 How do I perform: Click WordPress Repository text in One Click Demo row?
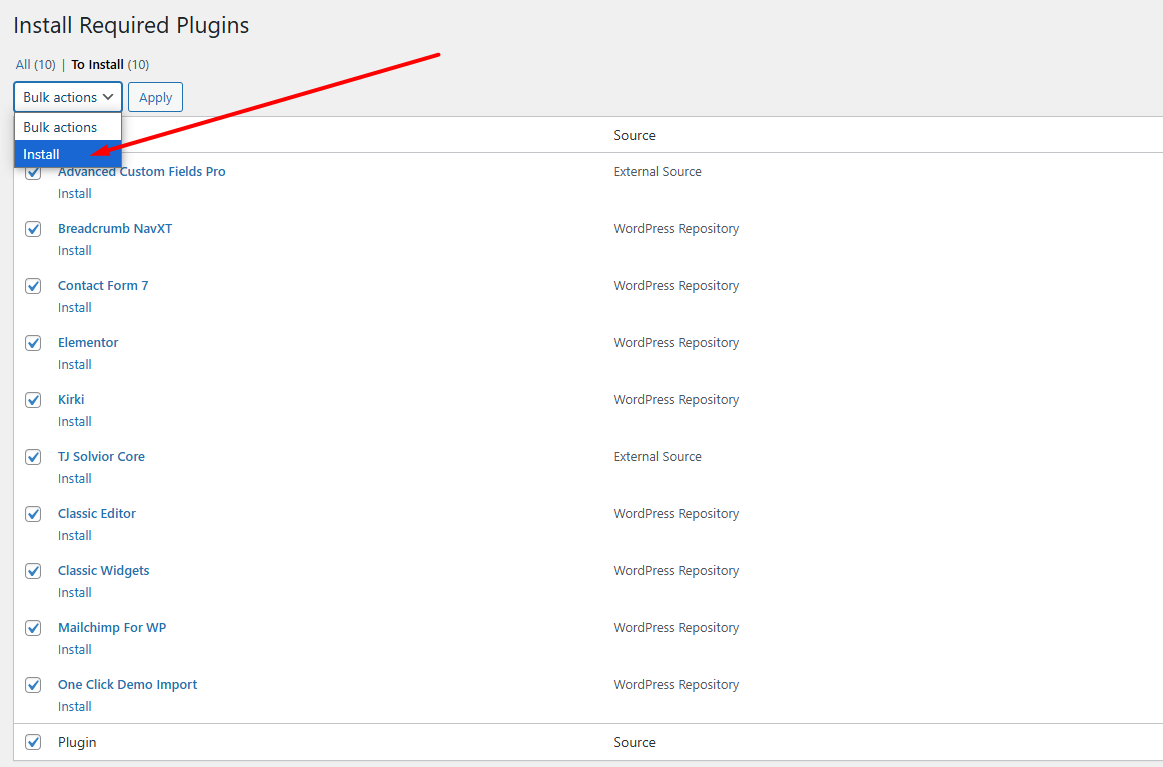pyautogui.click(x=676, y=685)
